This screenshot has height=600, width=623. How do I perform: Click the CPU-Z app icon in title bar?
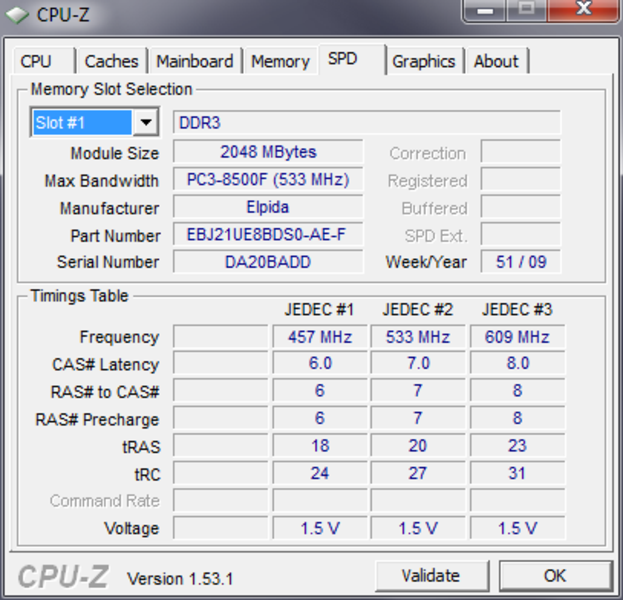click(17, 15)
